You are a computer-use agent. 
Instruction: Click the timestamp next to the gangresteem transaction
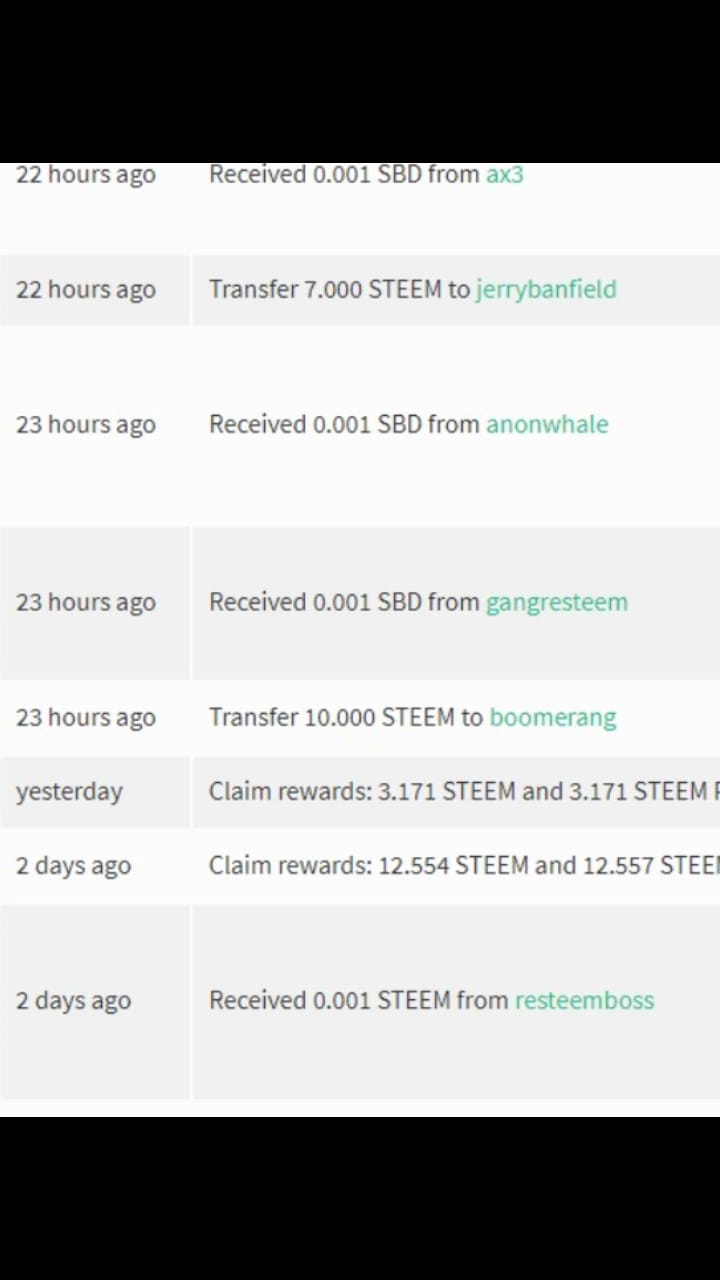pyautogui.click(x=86, y=603)
